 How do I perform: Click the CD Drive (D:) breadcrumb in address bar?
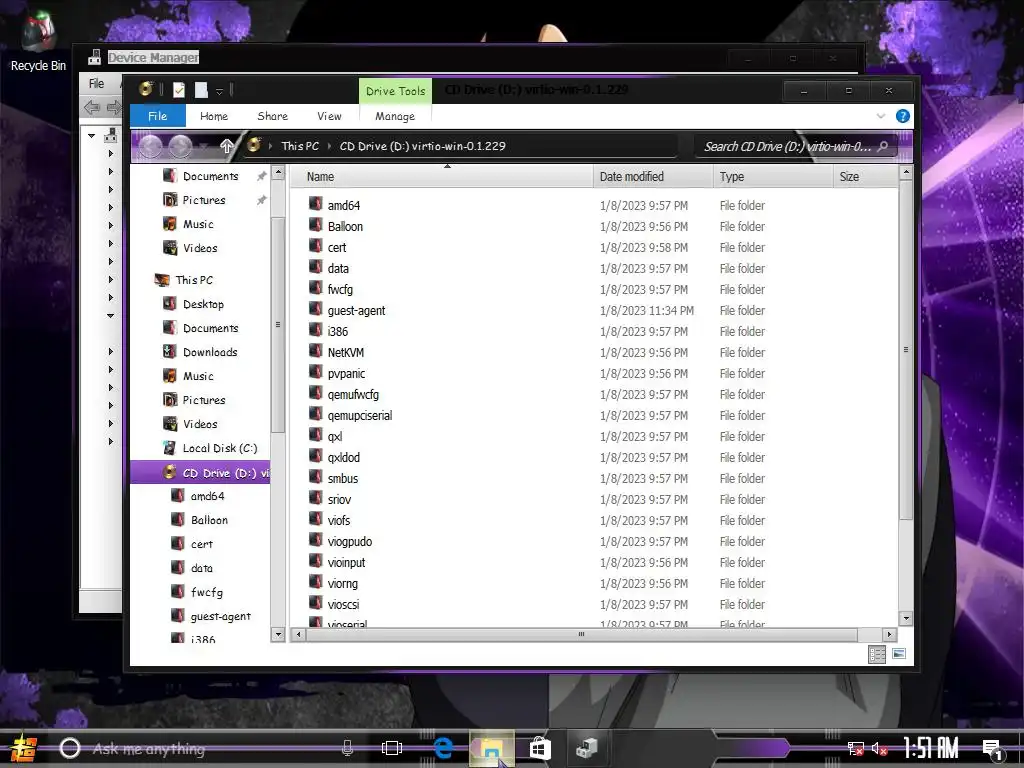[422, 146]
